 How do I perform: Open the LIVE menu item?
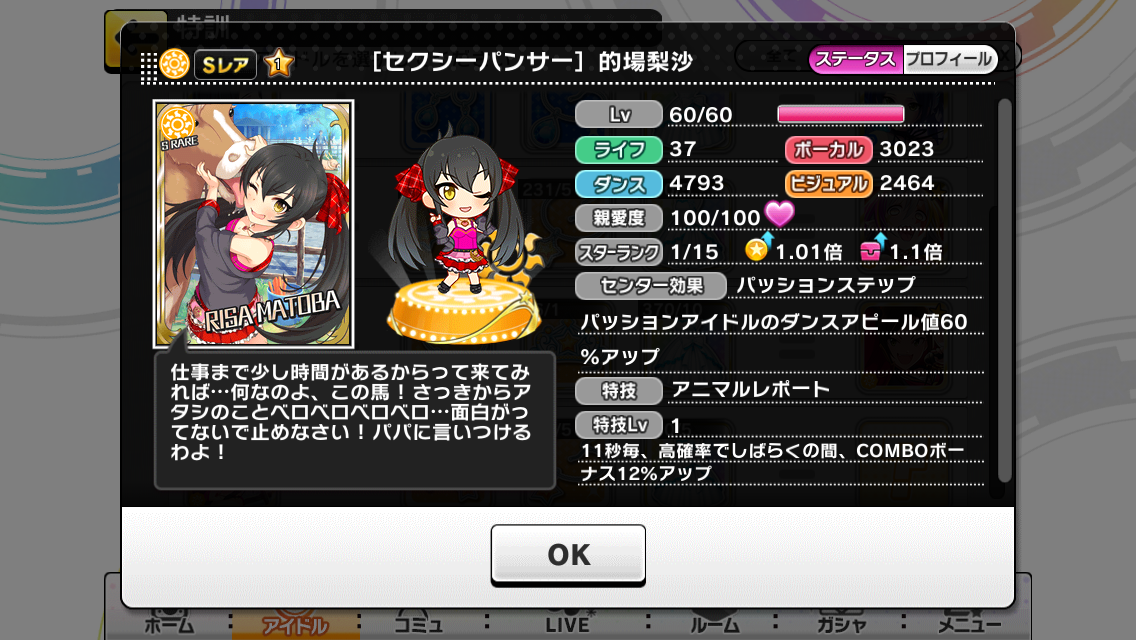coord(568,624)
